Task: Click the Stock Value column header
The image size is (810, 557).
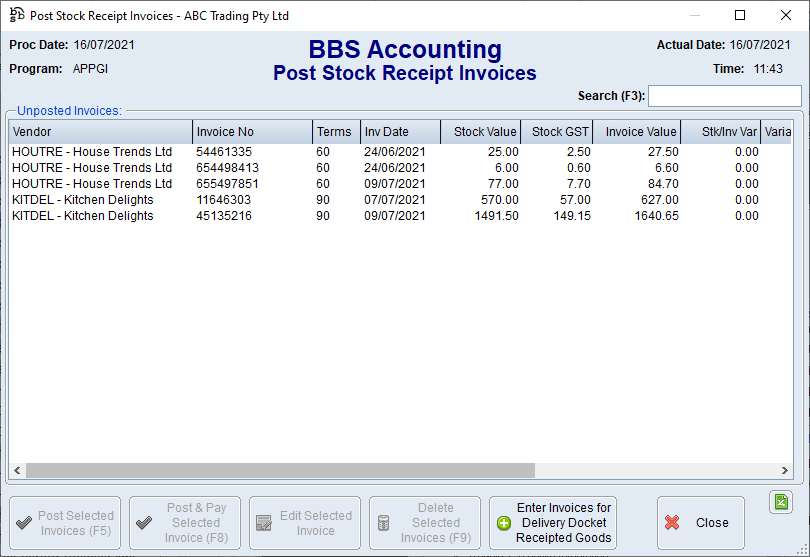Action: point(480,132)
